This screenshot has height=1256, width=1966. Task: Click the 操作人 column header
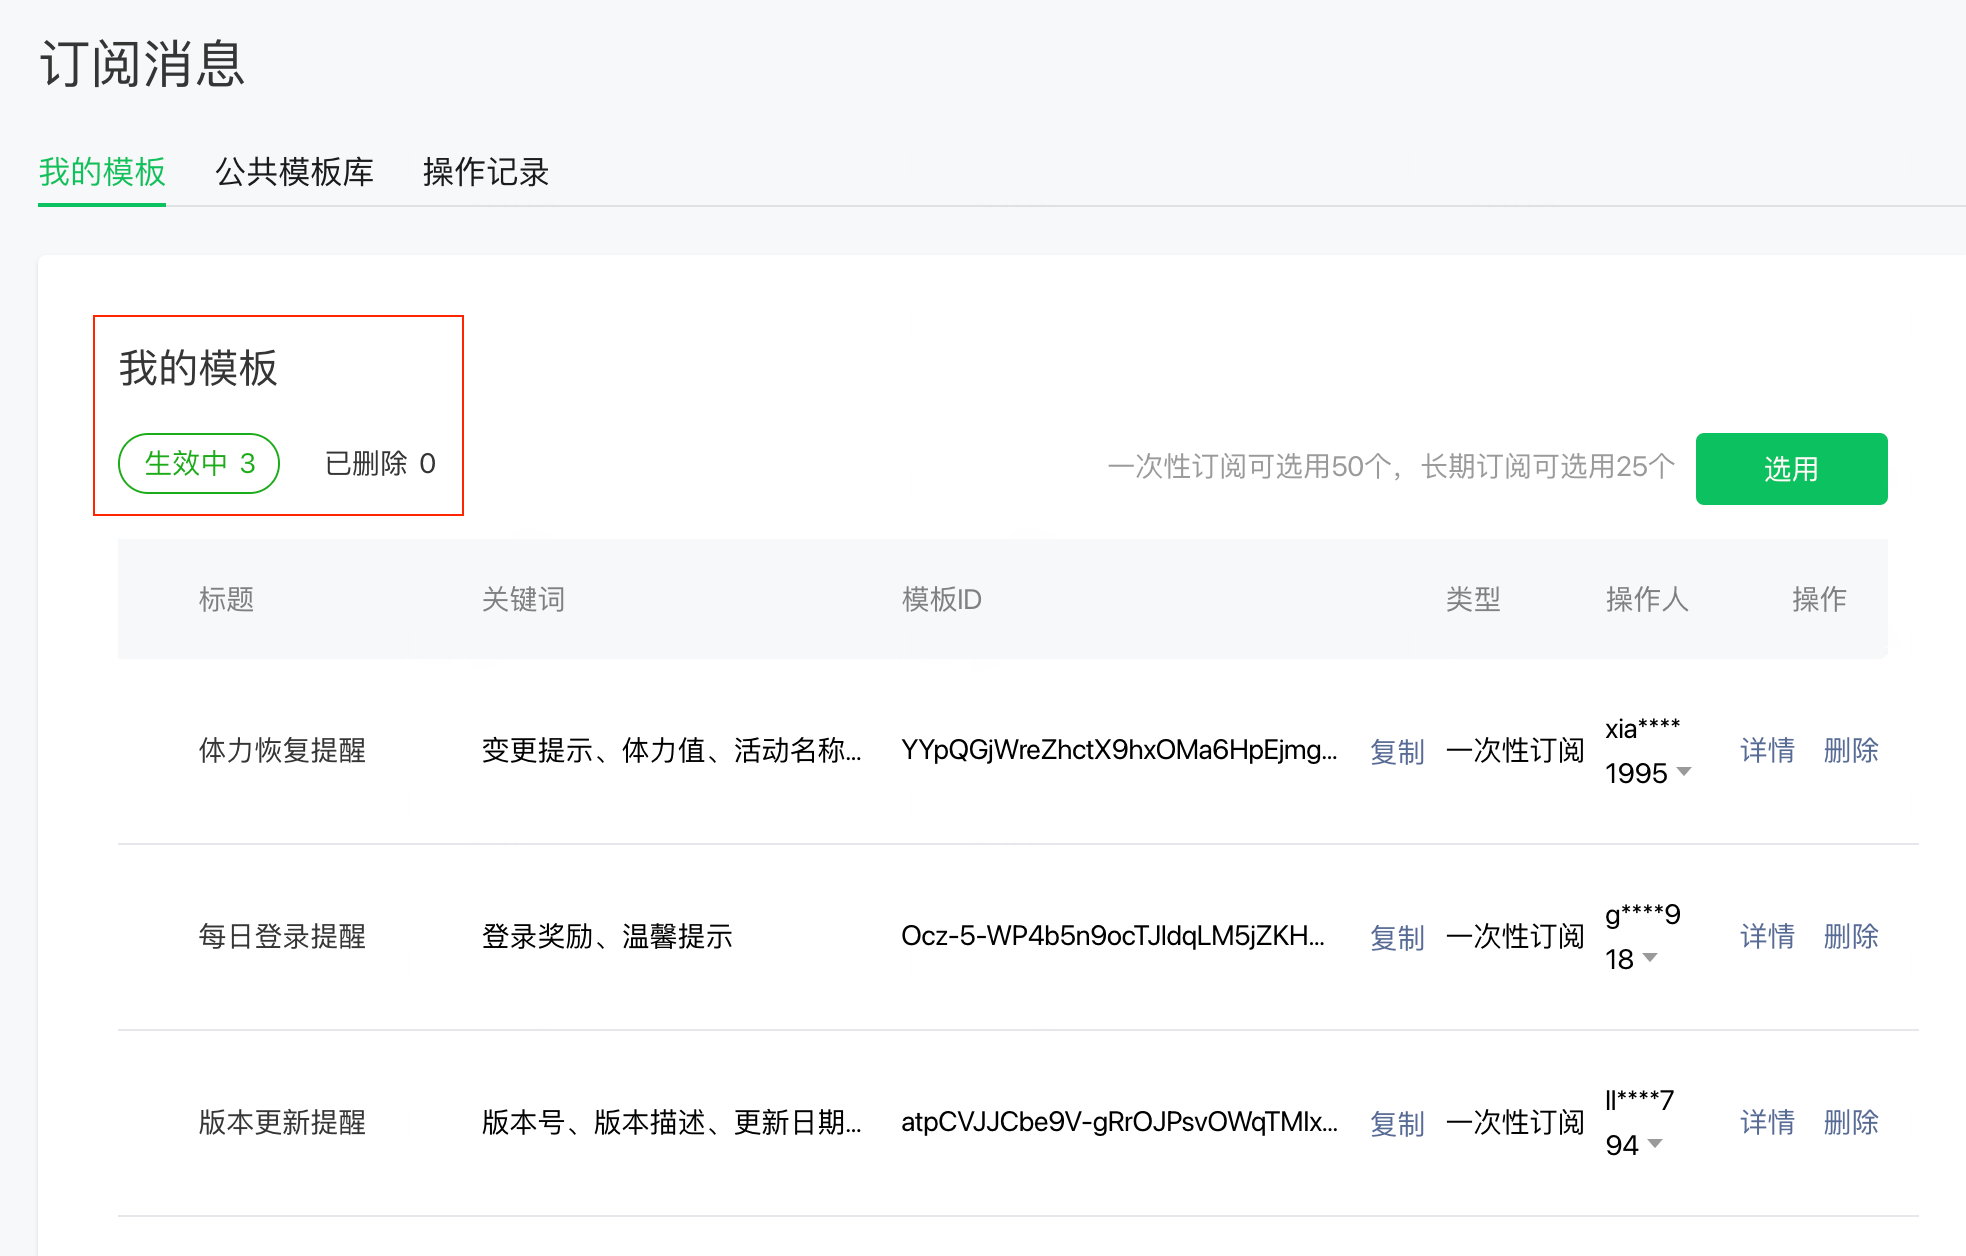(x=1647, y=599)
